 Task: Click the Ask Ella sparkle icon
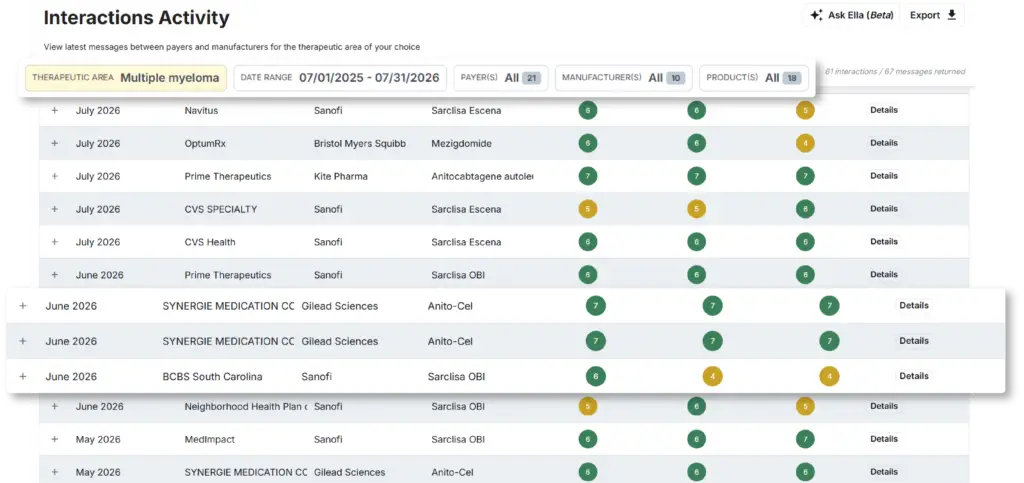[816, 16]
